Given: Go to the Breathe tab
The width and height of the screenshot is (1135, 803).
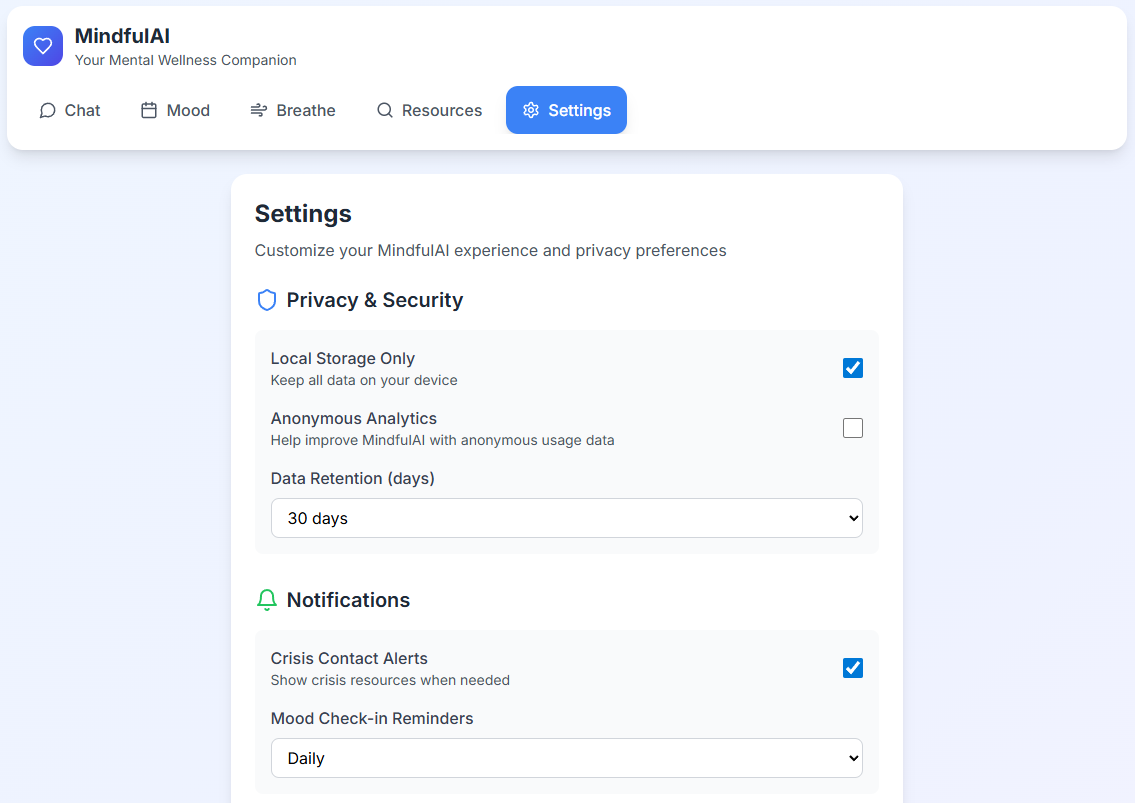Looking at the screenshot, I should (x=293, y=110).
